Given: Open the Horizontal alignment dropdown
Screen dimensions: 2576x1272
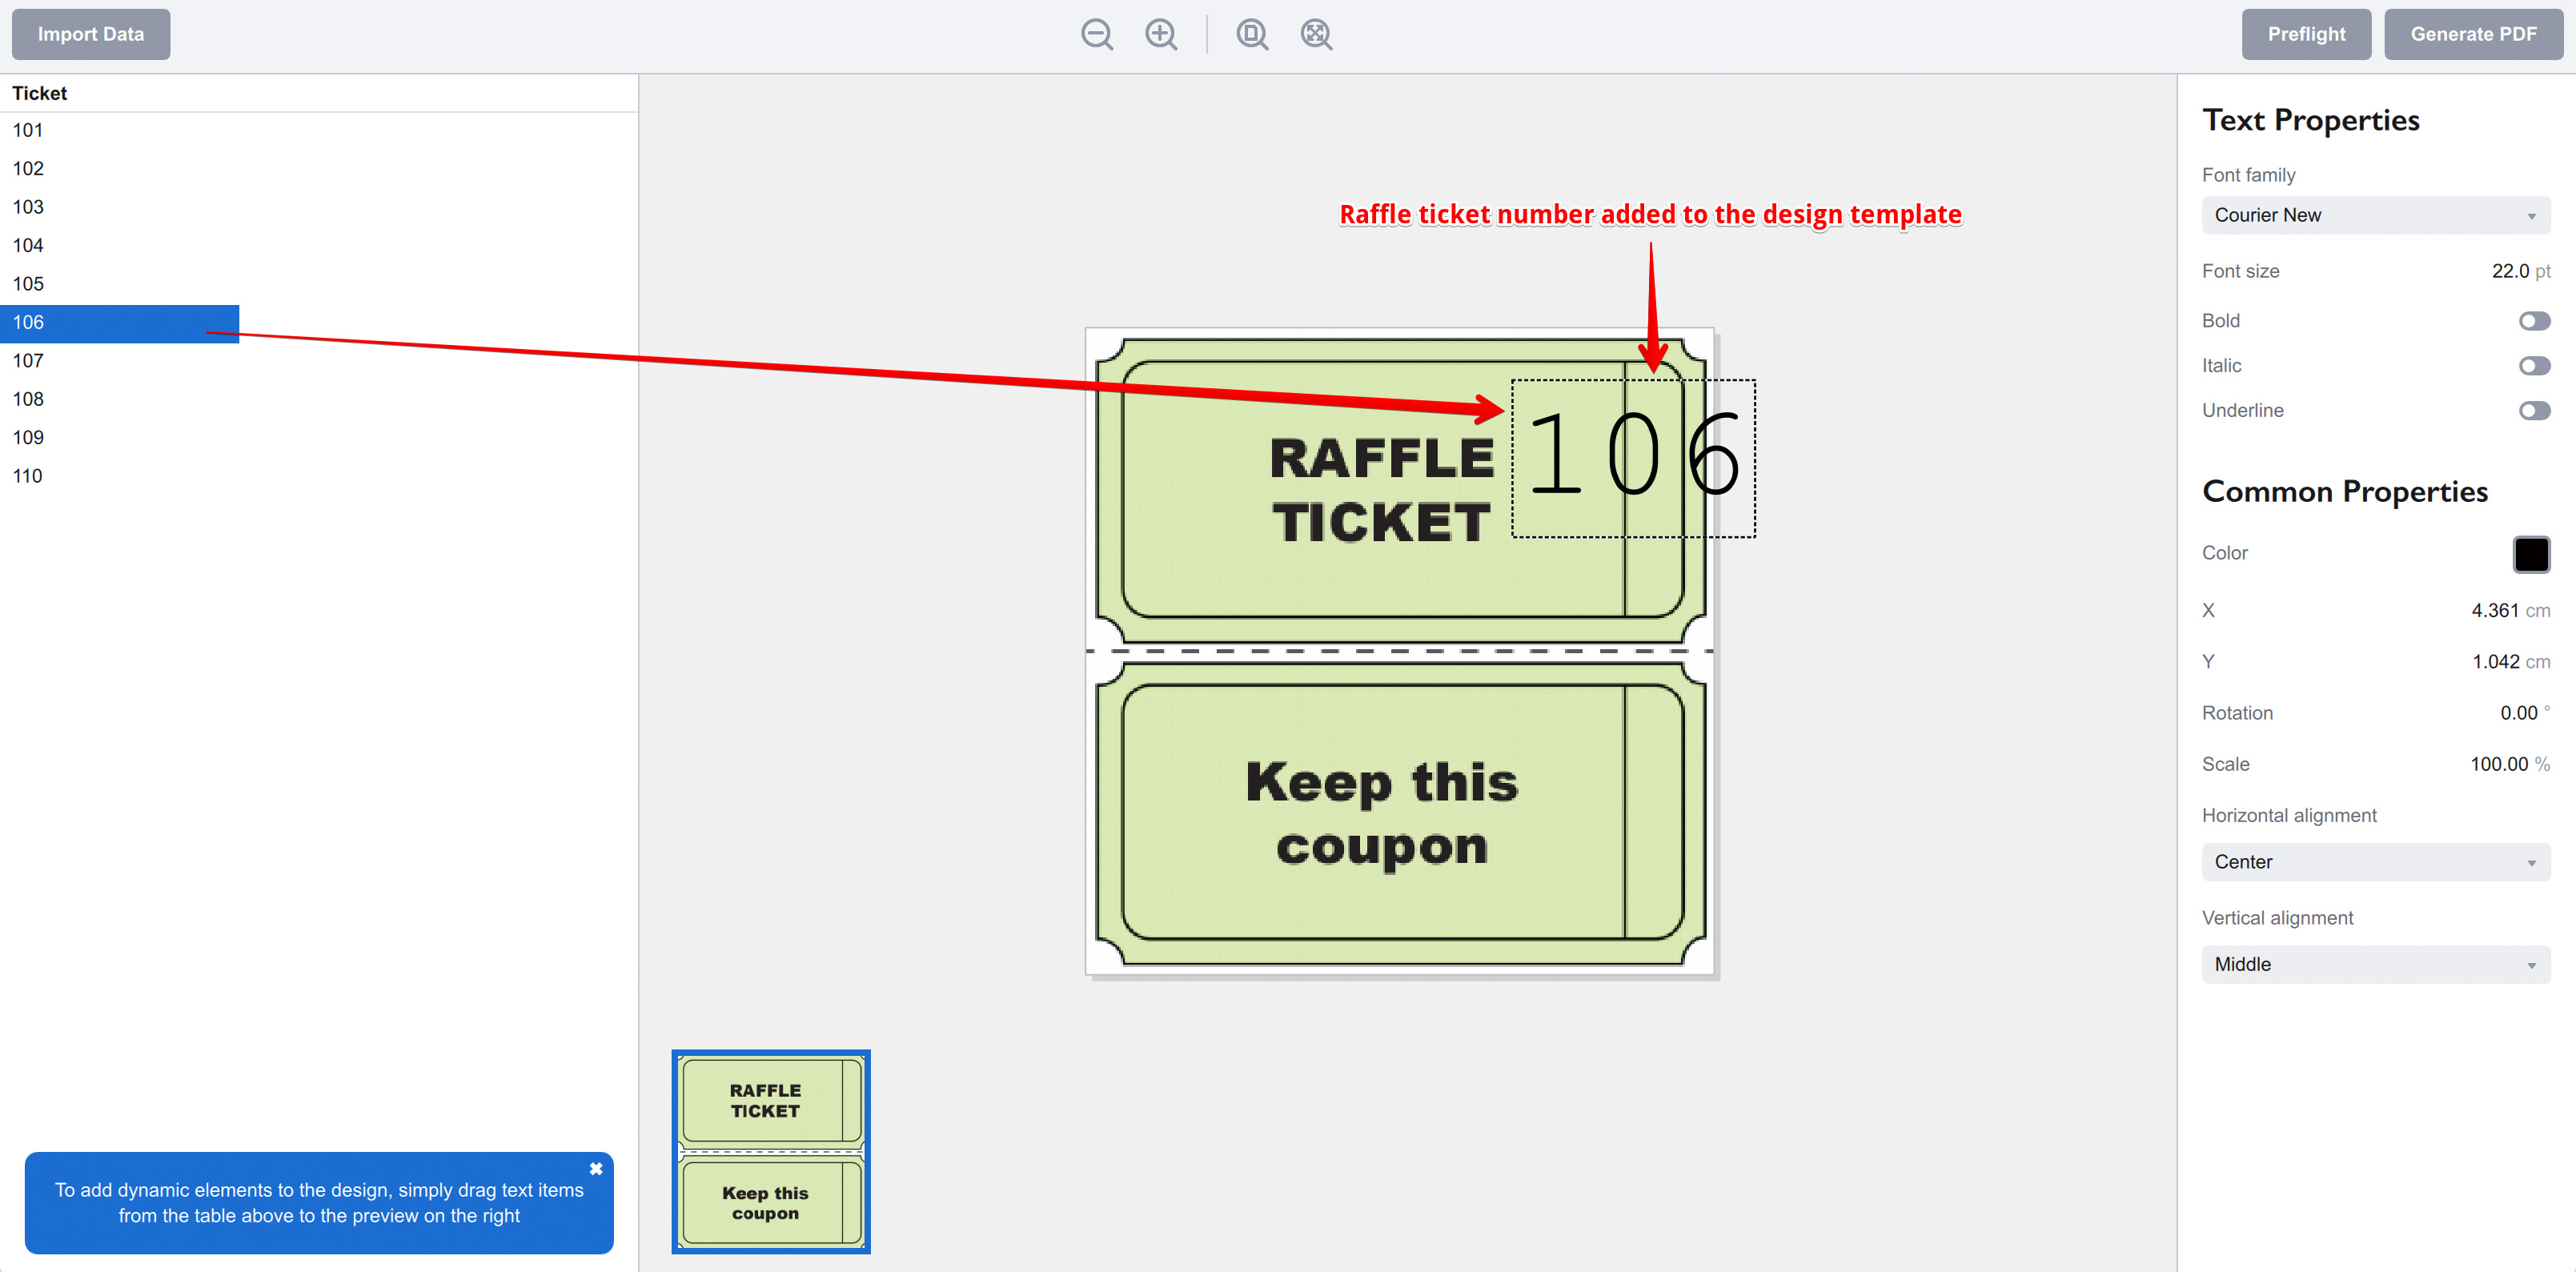Looking at the screenshot, I should [x=2375, y=861].
